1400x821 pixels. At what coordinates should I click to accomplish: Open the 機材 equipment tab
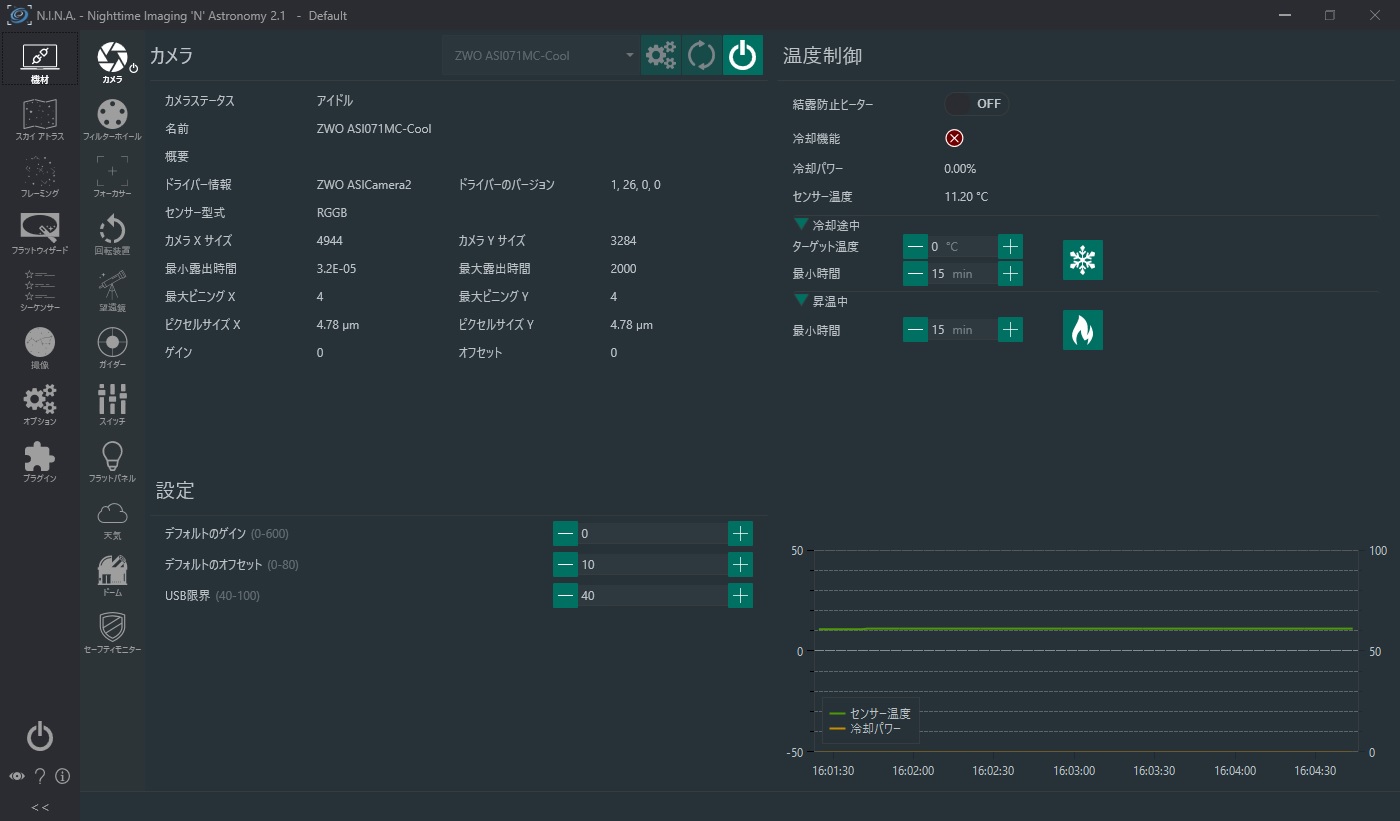(40, 60)
